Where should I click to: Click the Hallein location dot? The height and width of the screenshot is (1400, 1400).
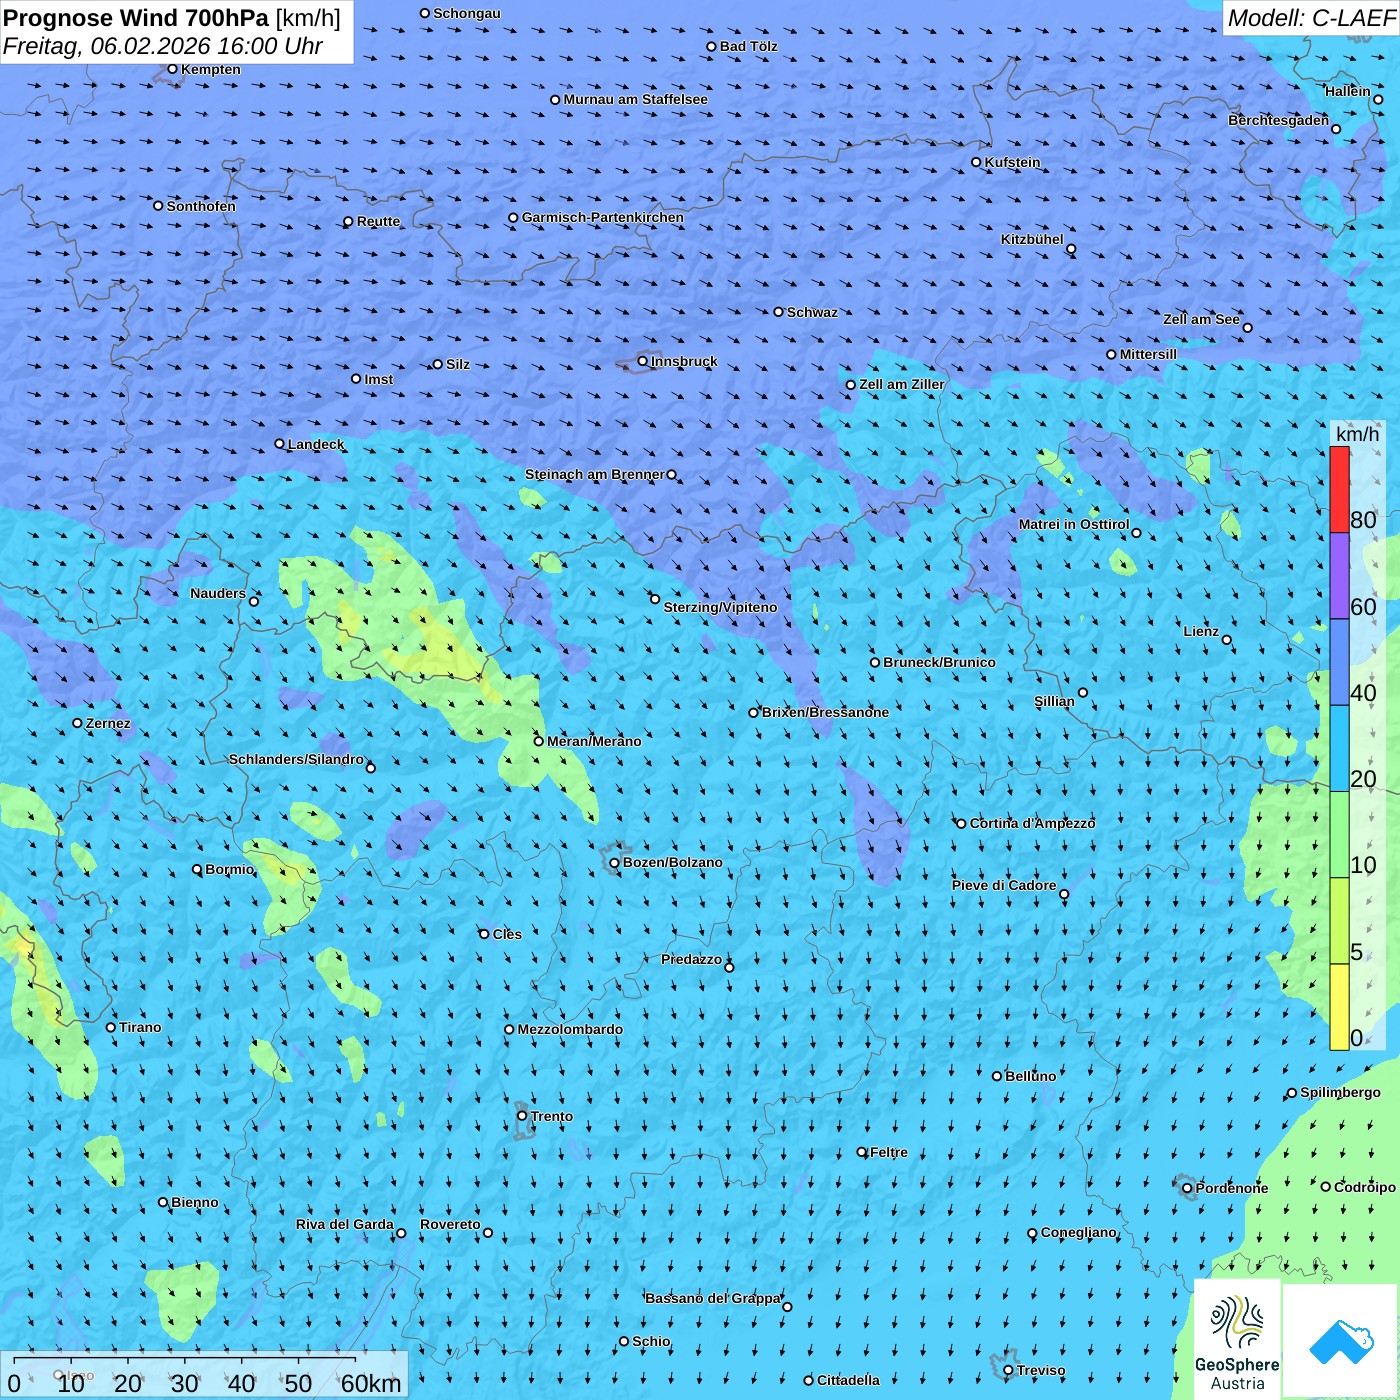point(1378,99)
